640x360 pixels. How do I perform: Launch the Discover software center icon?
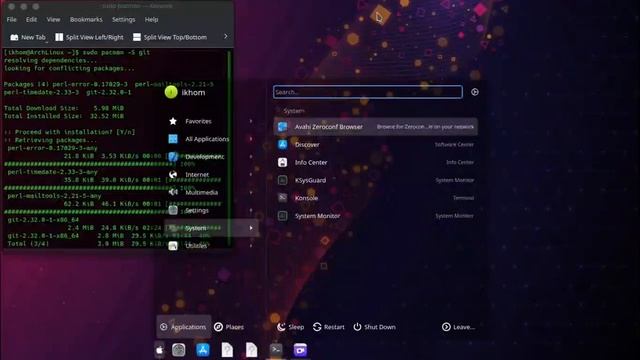point(282,144)
